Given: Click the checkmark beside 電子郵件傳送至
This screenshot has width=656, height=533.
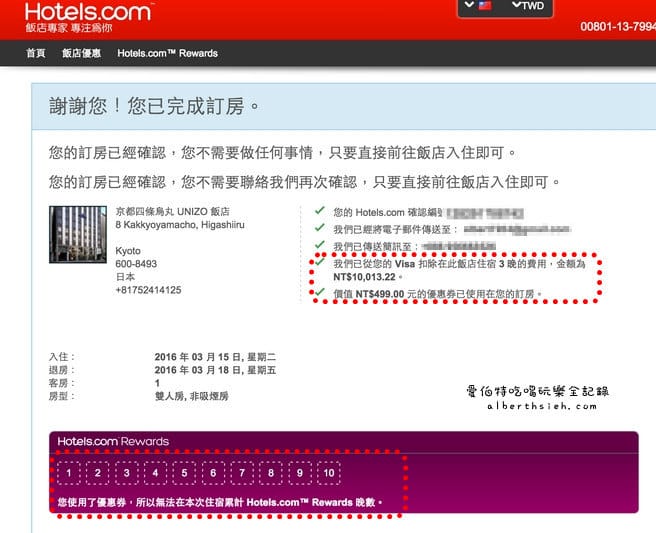Looking at the screenshot, I should pos(320,228).
